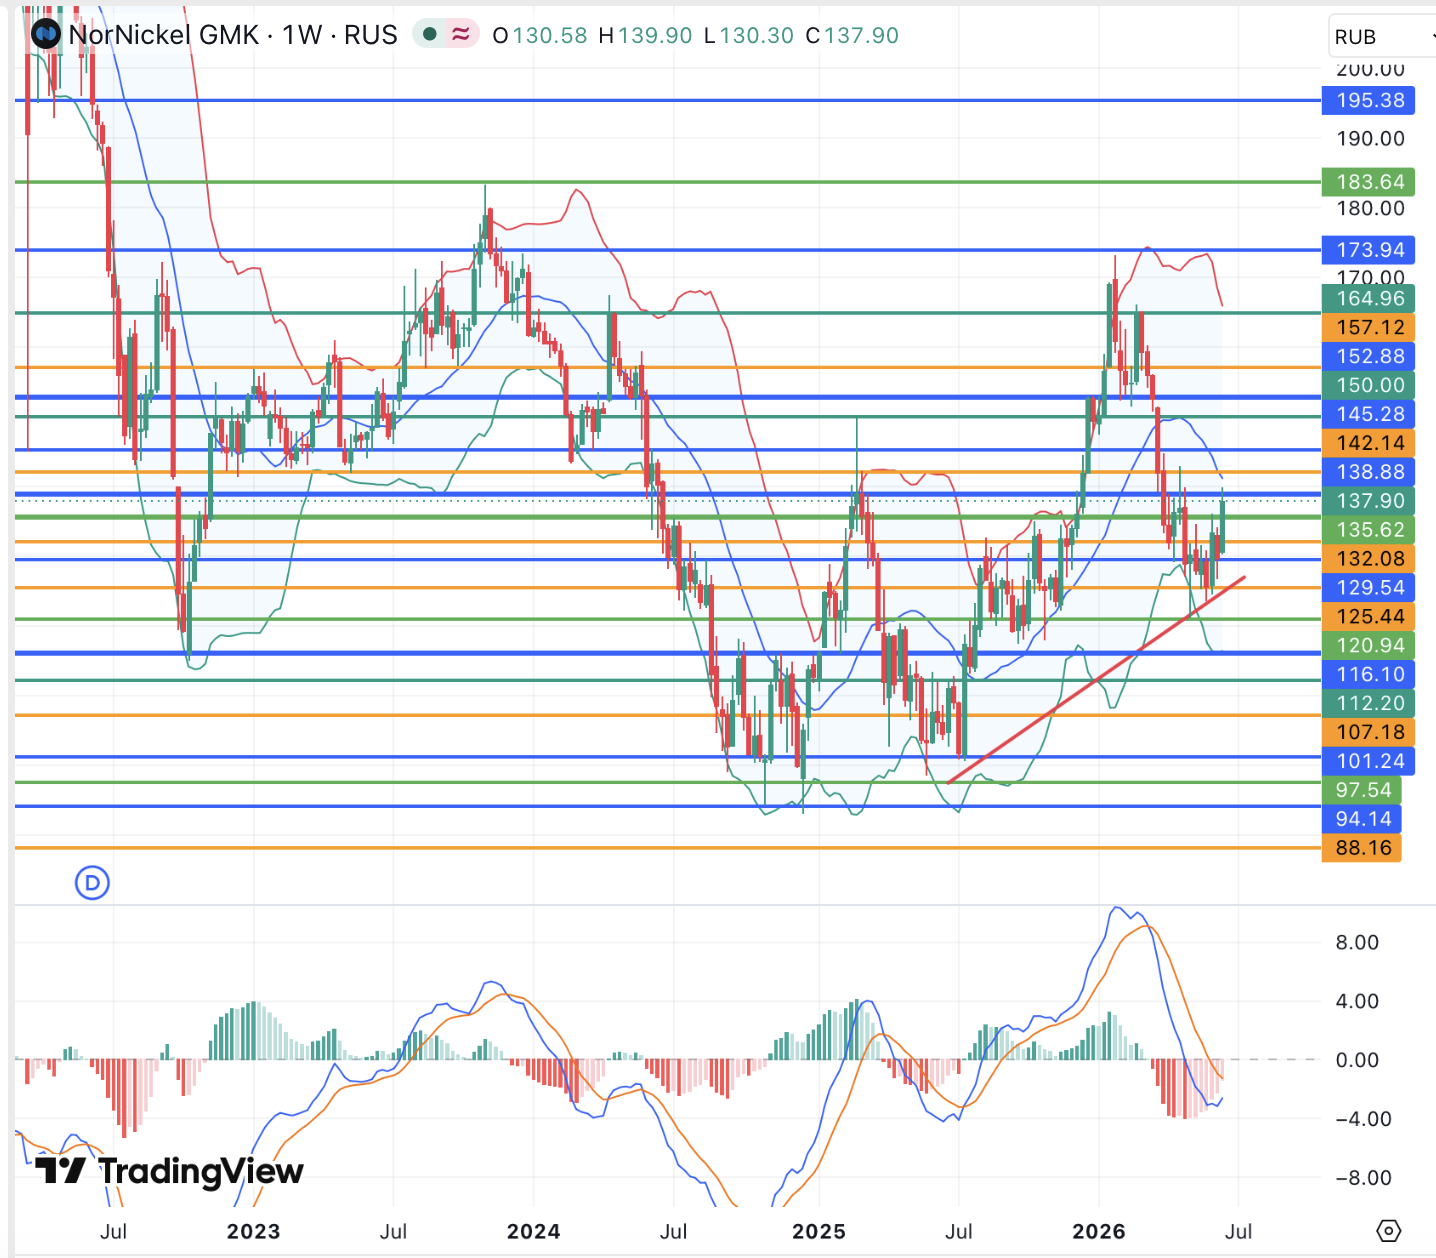This screenshot has height=1258, width=1436.
Task: Select the red ascending trendline
Action: (1095, 680)
